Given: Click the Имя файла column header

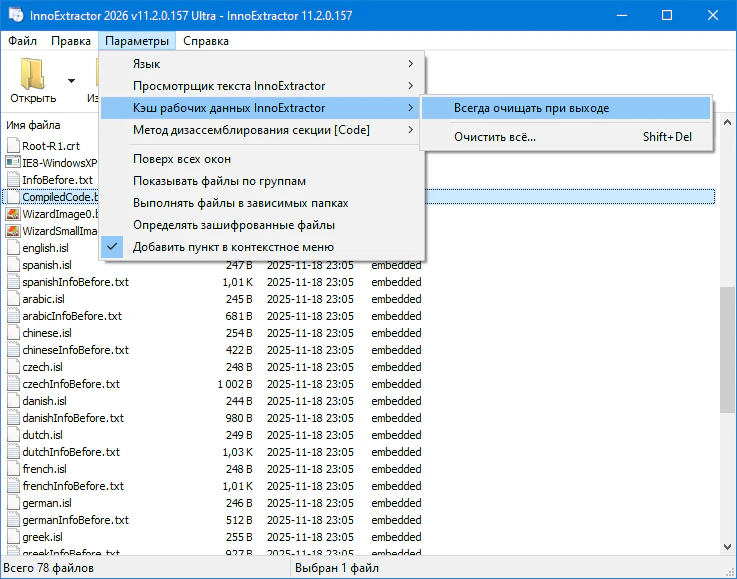Looking at the screenshot, I should (34, 125).
